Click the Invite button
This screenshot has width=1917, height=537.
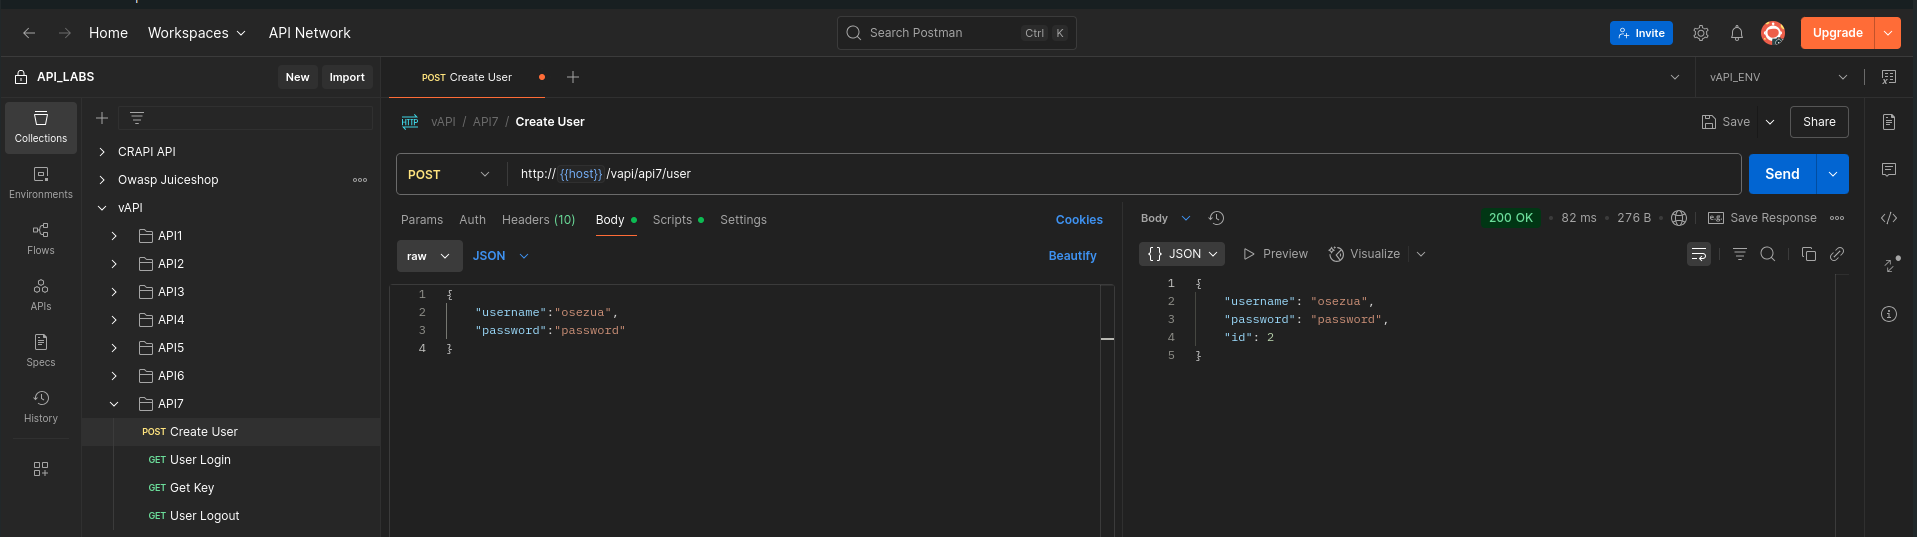click(1641, 33)
